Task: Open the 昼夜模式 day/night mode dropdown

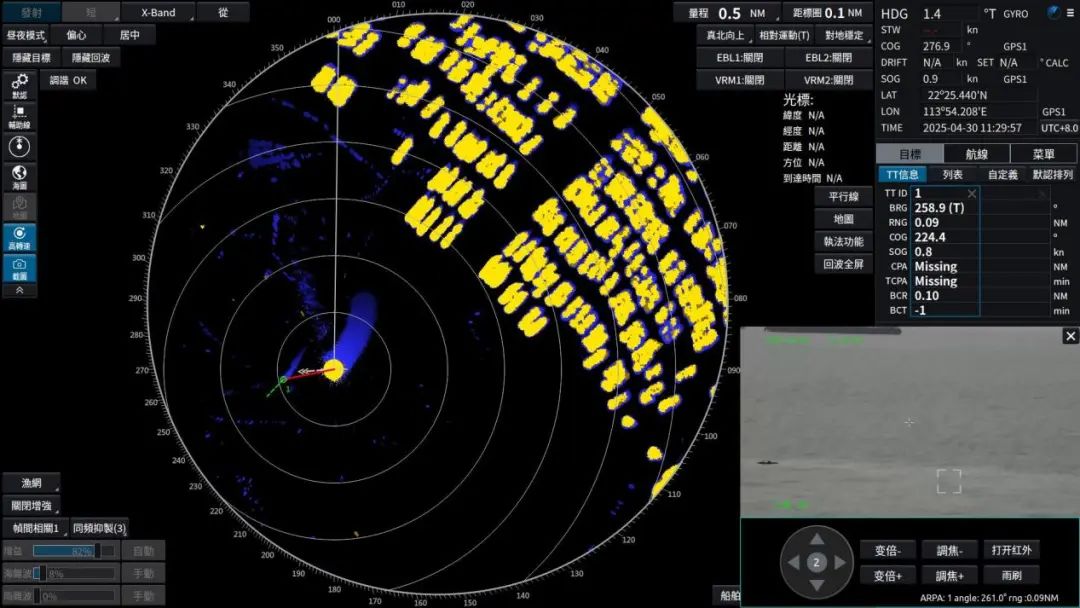Action: coord(25,35)
